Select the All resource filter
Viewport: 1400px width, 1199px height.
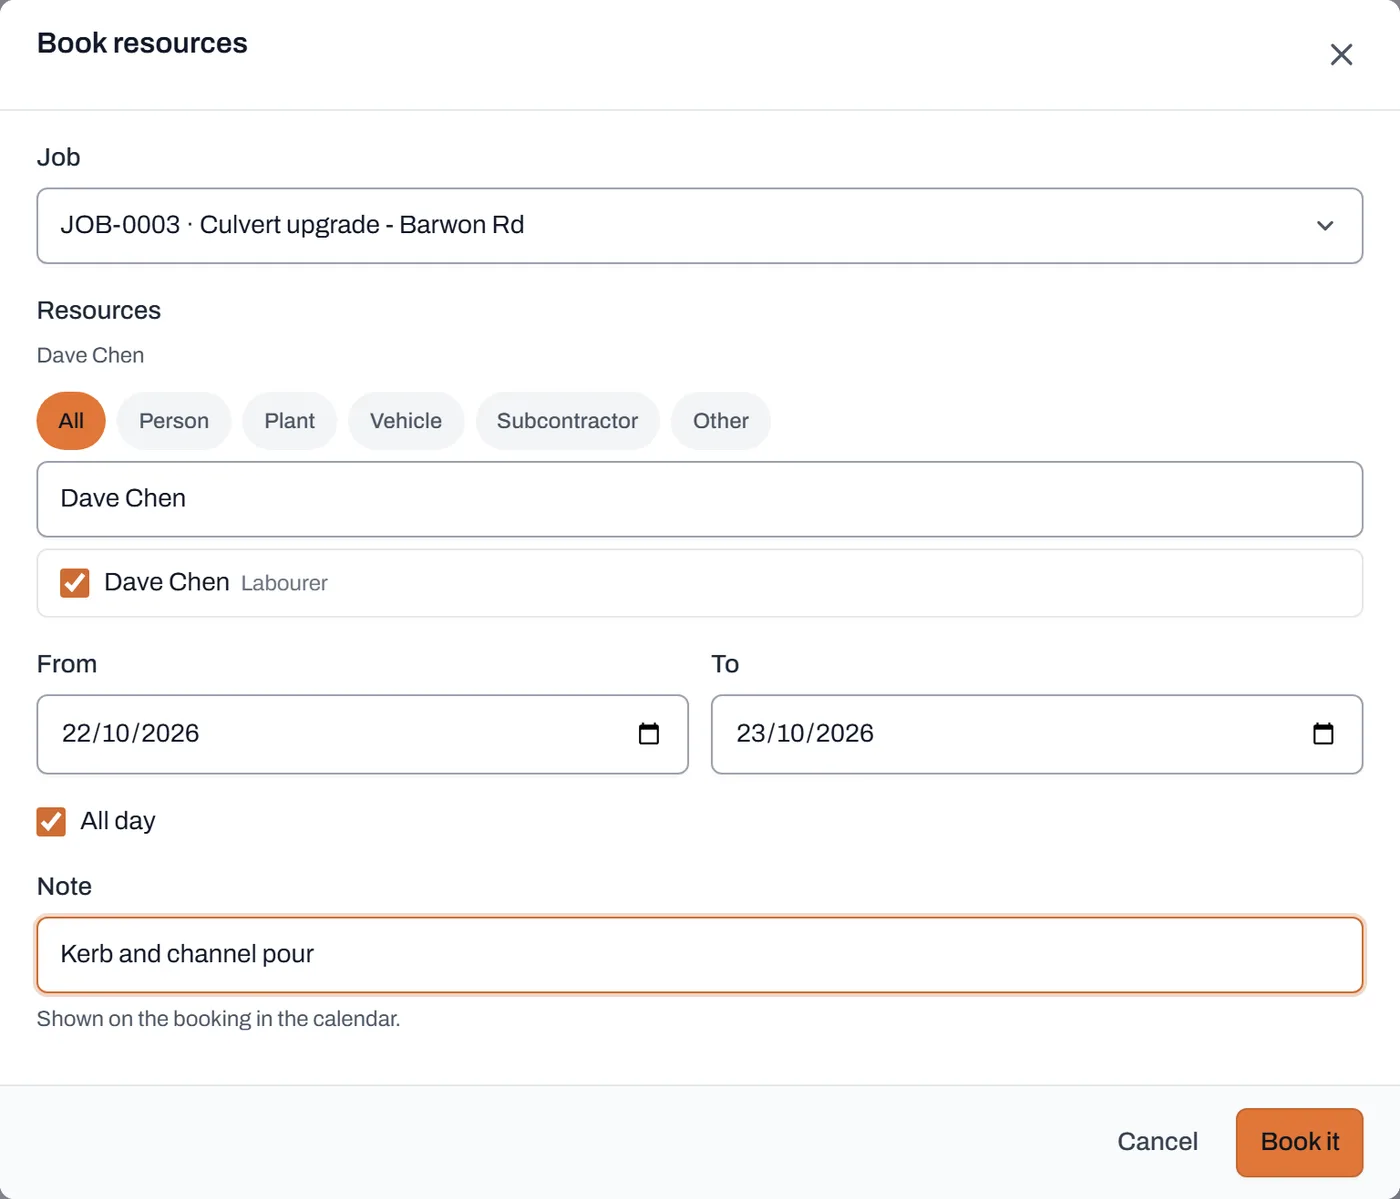(x=71, y=421)
